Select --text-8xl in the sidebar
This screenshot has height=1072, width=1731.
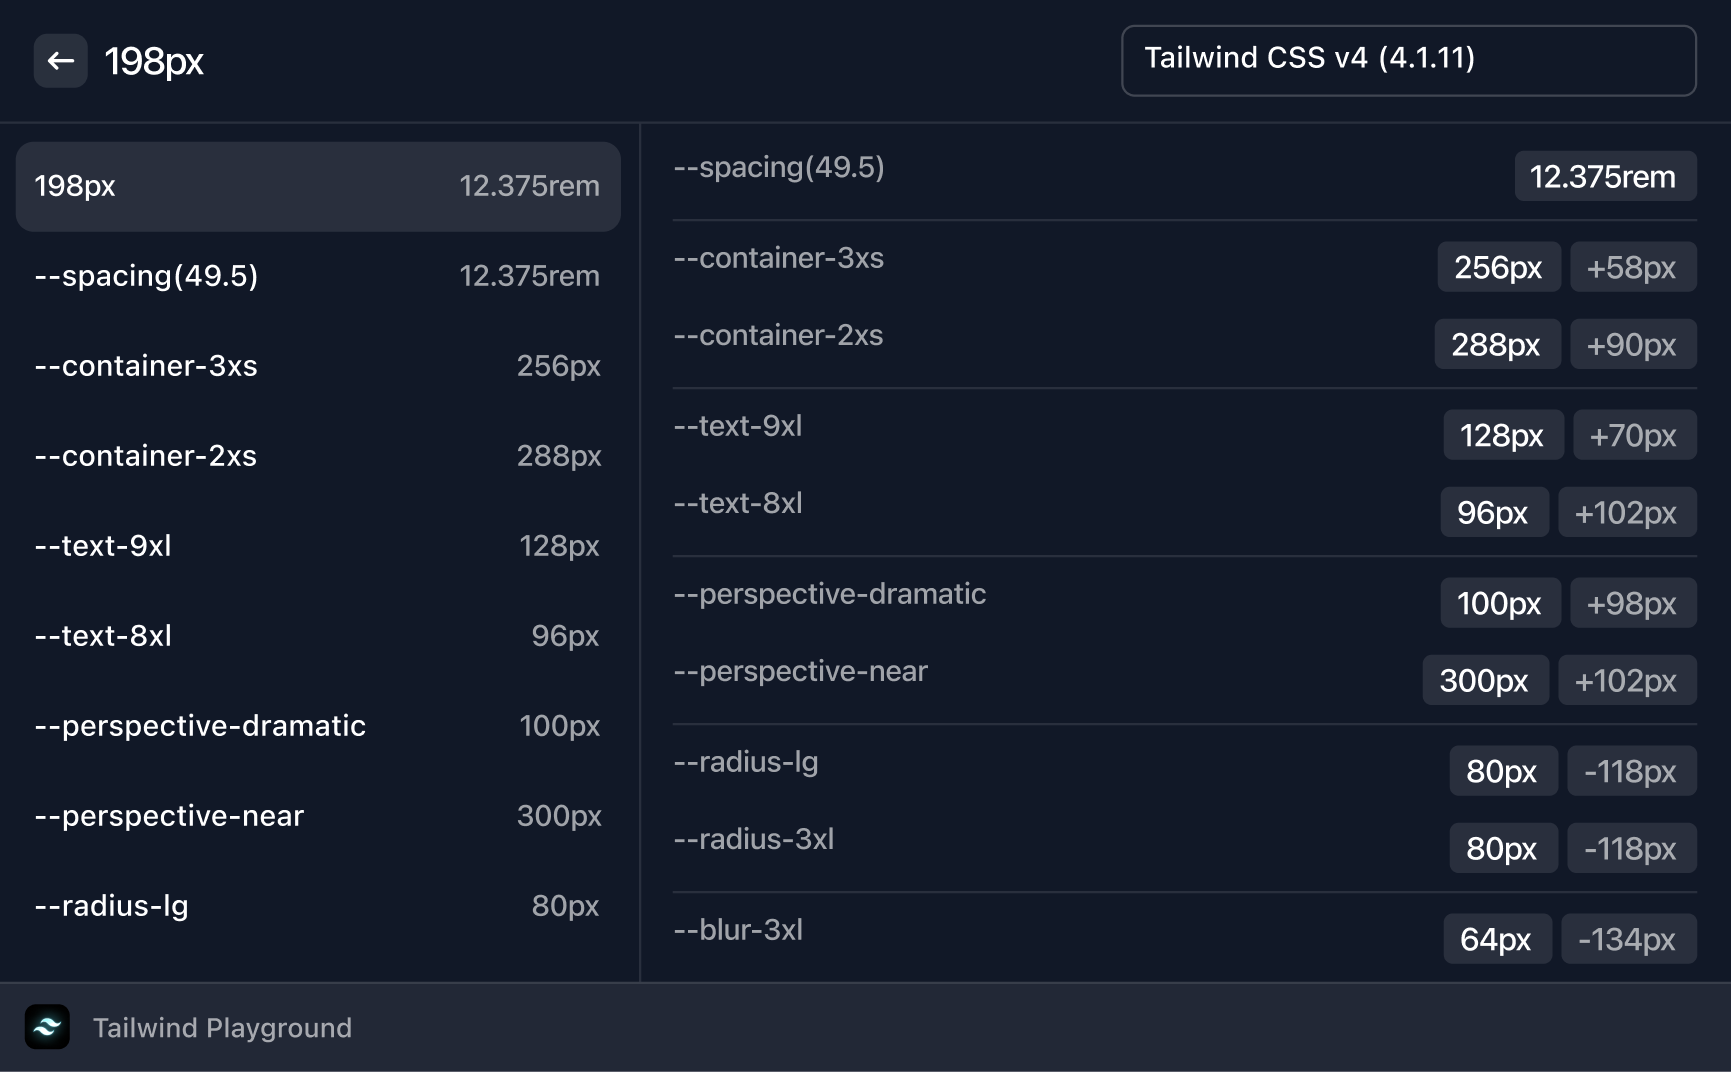pyautogui.click(x=317, y=636)
